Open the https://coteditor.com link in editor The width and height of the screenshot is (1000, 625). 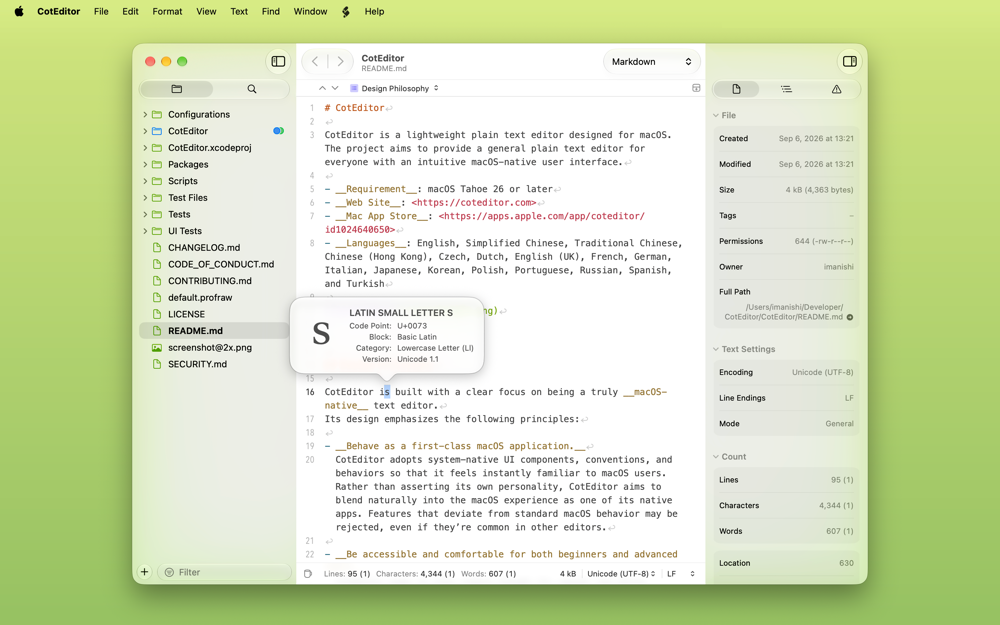pos(474,202)
